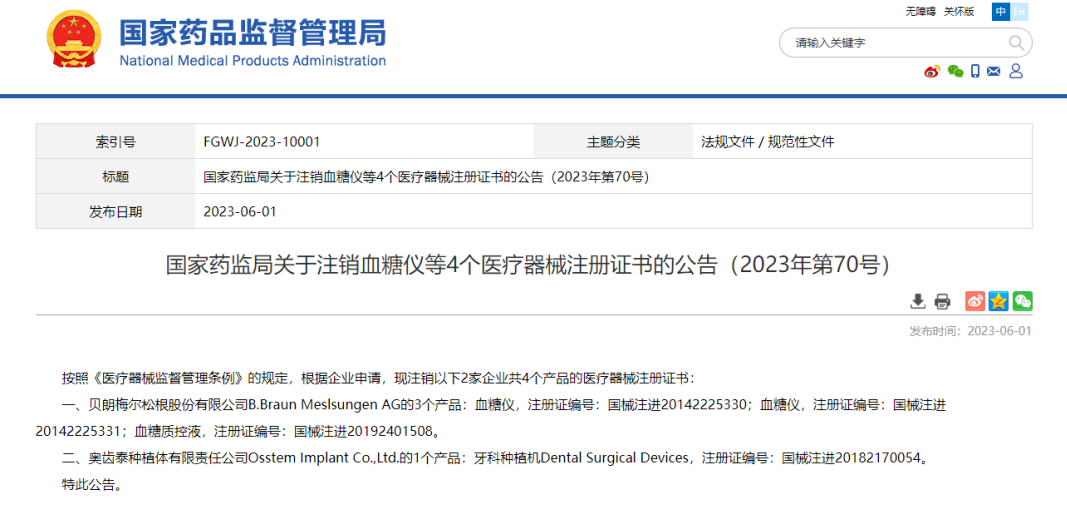The image size is (1067, 515).
Task: Open the header Weibo icon
Action: pyautogui.click(x=932, y=71)
